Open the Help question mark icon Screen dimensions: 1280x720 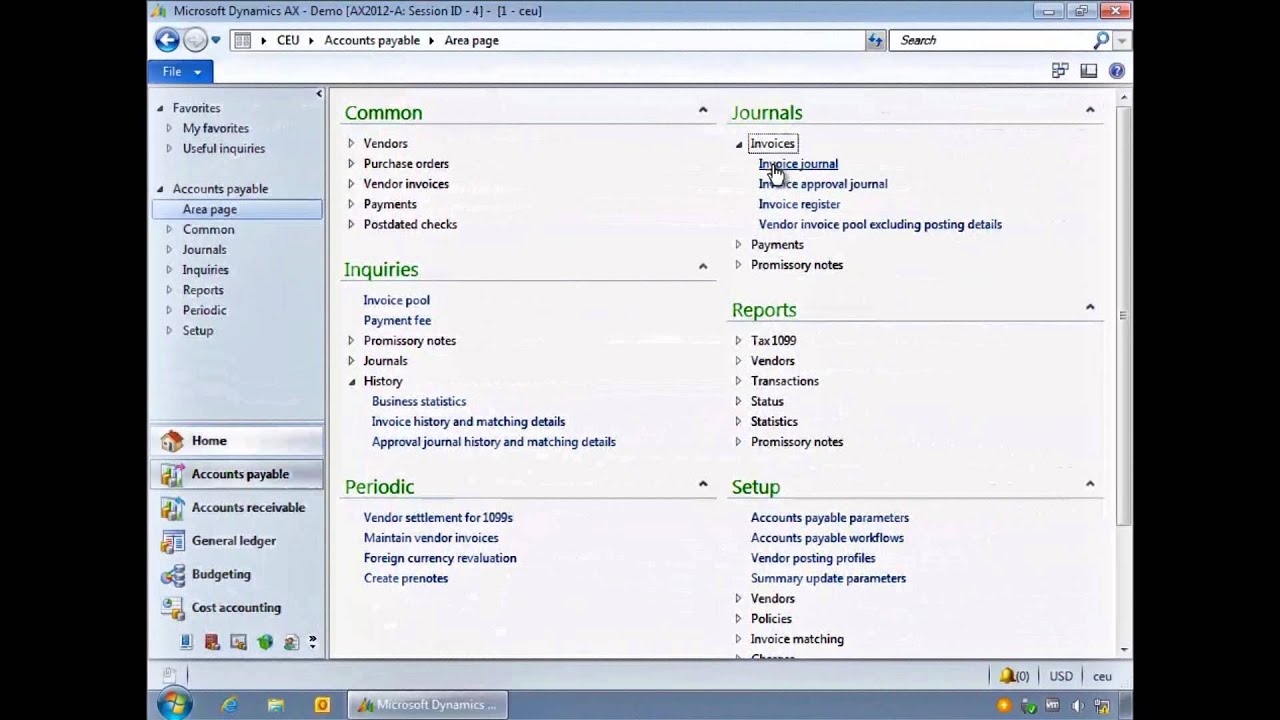tap(1117, 71)
